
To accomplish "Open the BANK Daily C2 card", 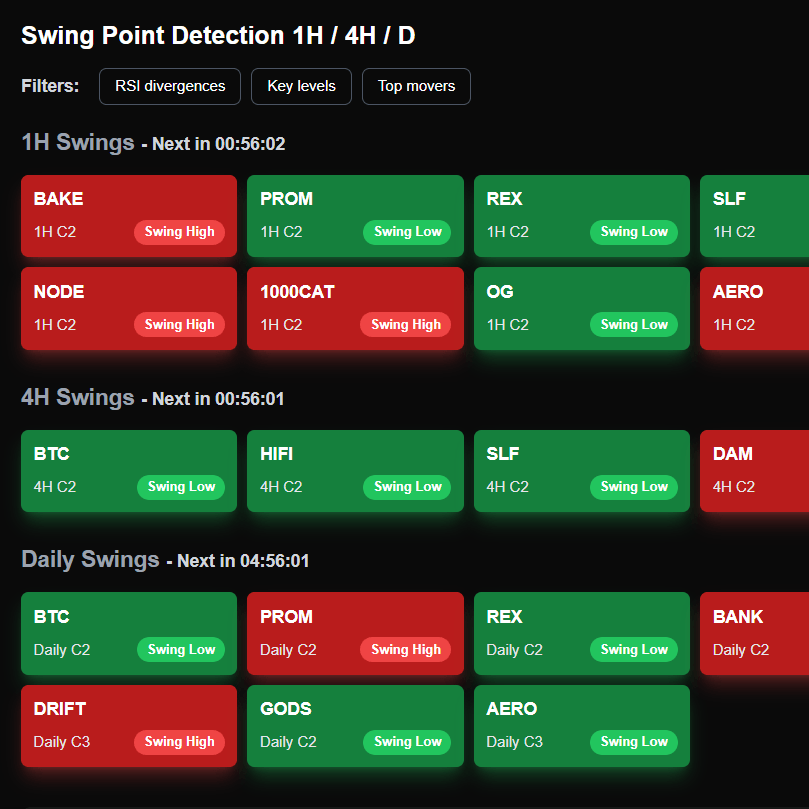I will [754, 633].
